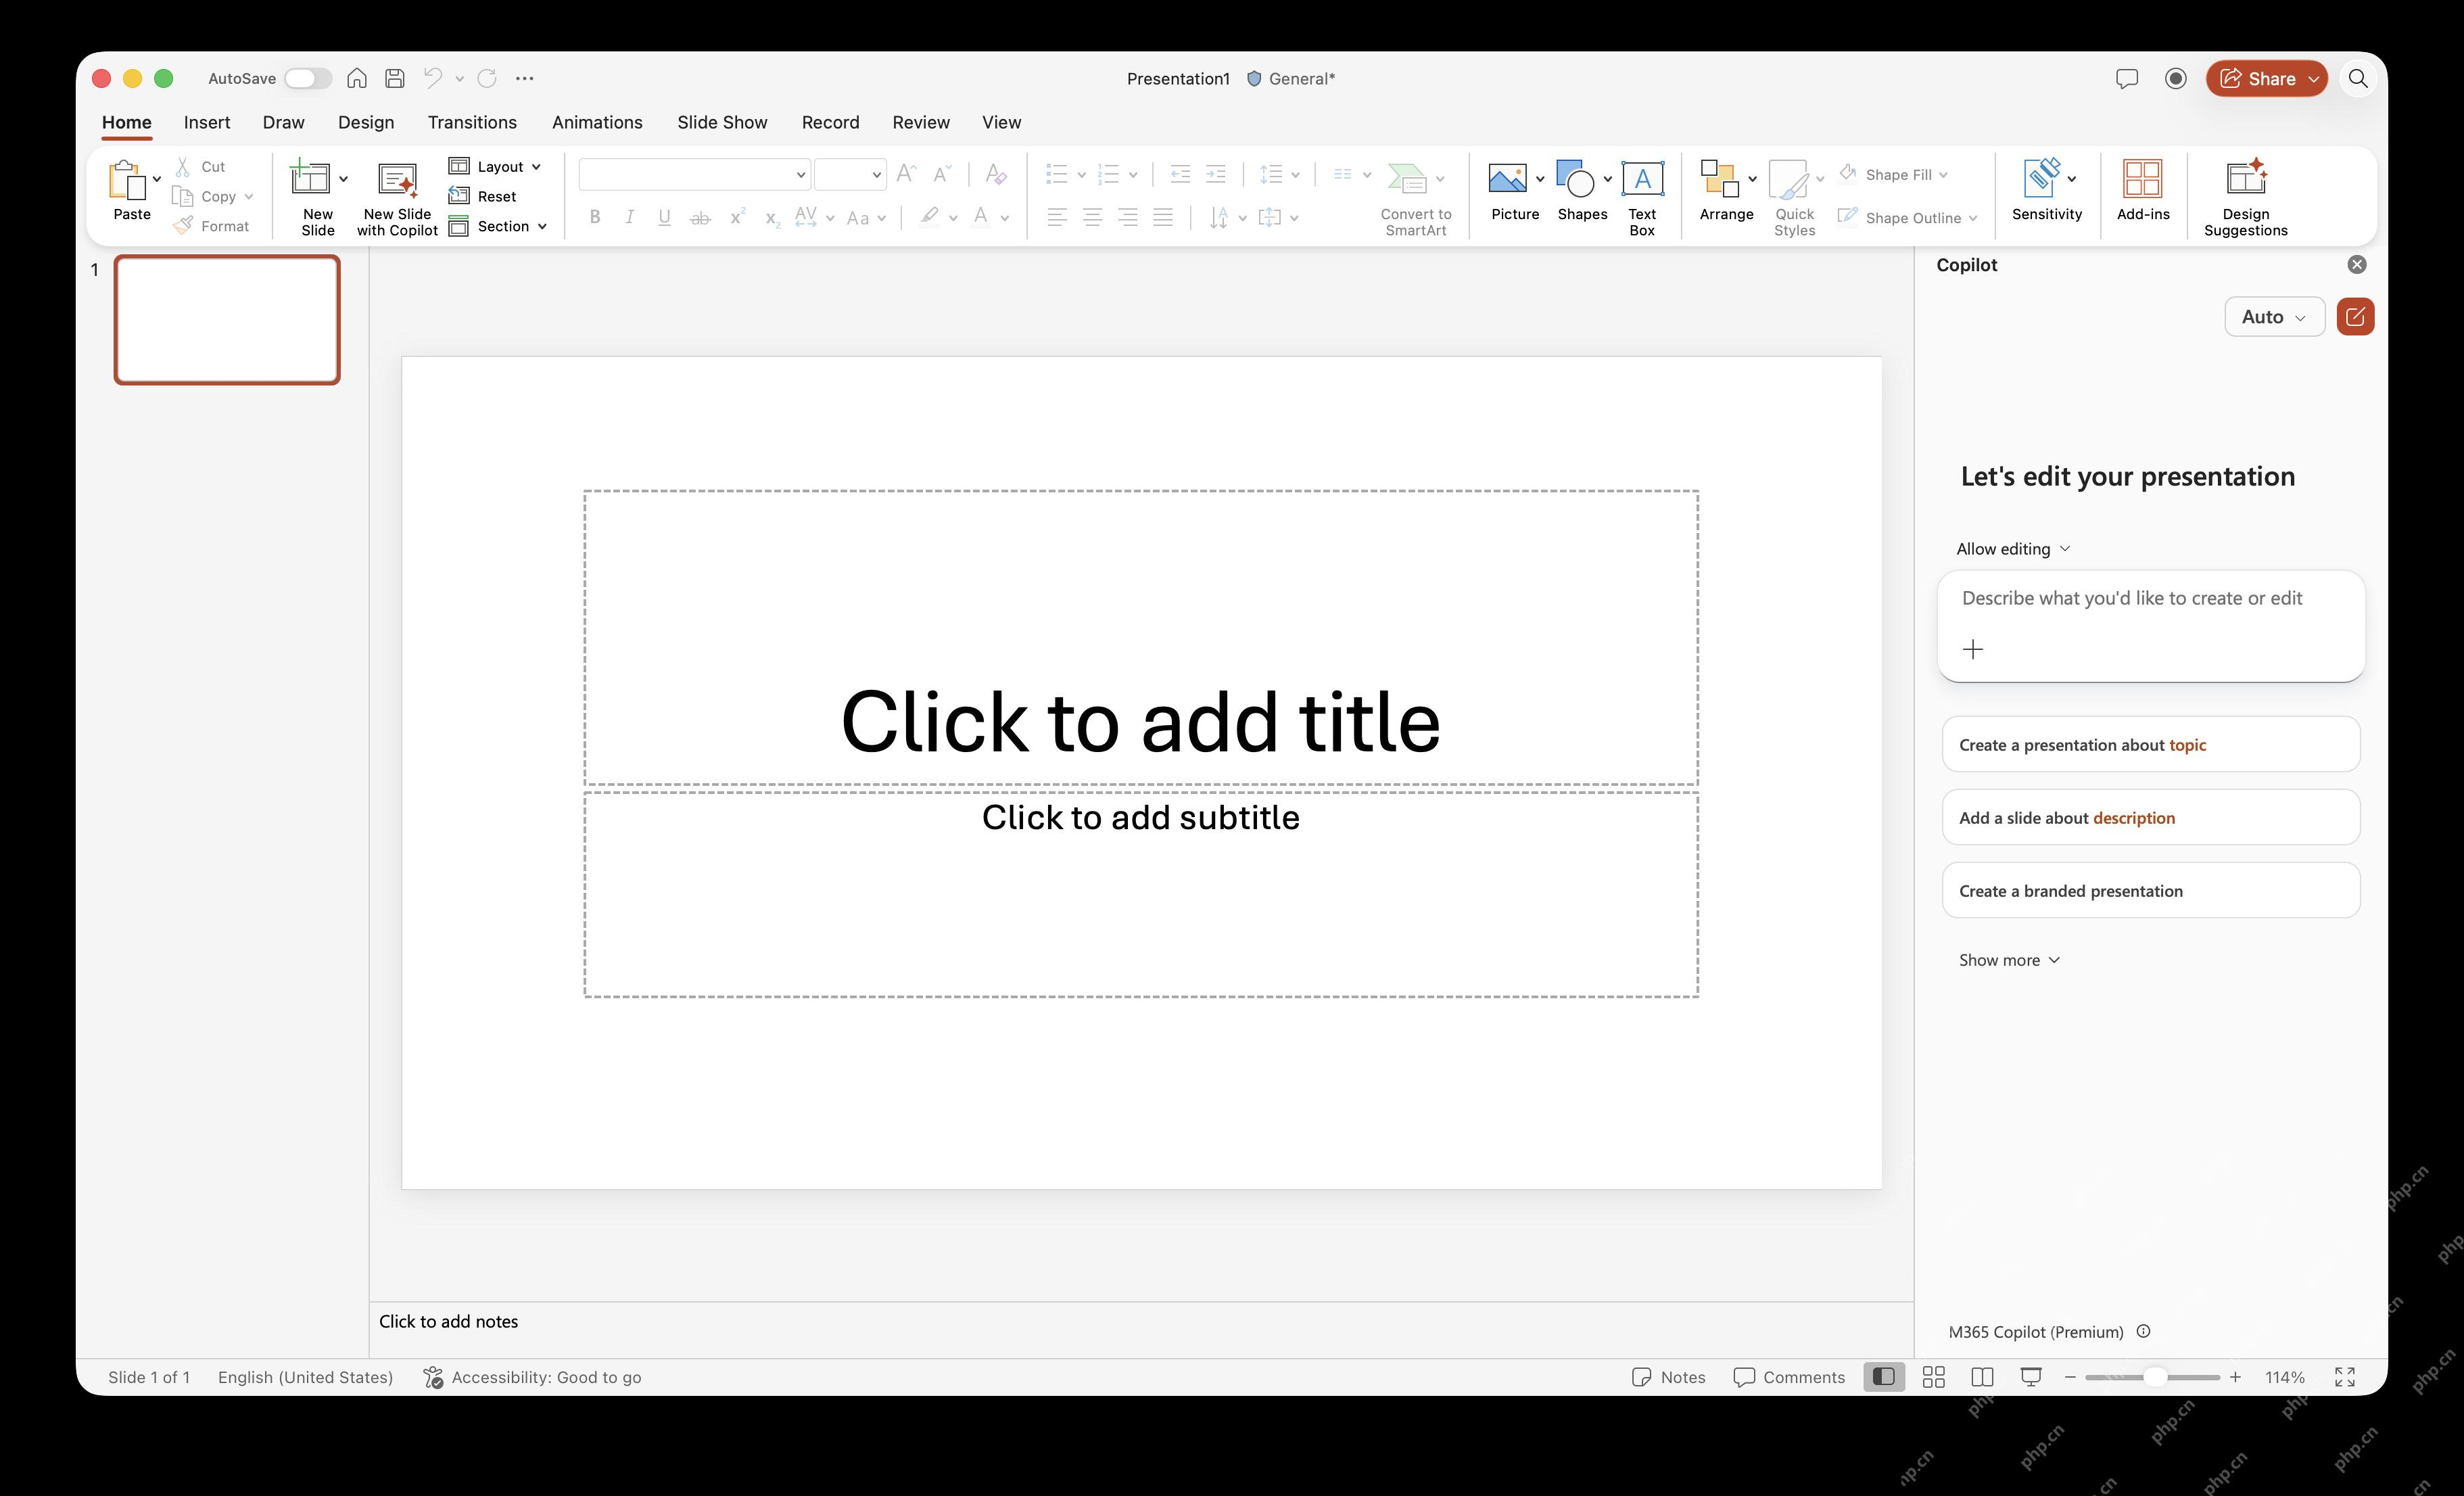The height and width of the screenshot is (1496, 2464).
Task: Switch to Reading view
Action: pyautogui.click(x=1982, y=1377)
